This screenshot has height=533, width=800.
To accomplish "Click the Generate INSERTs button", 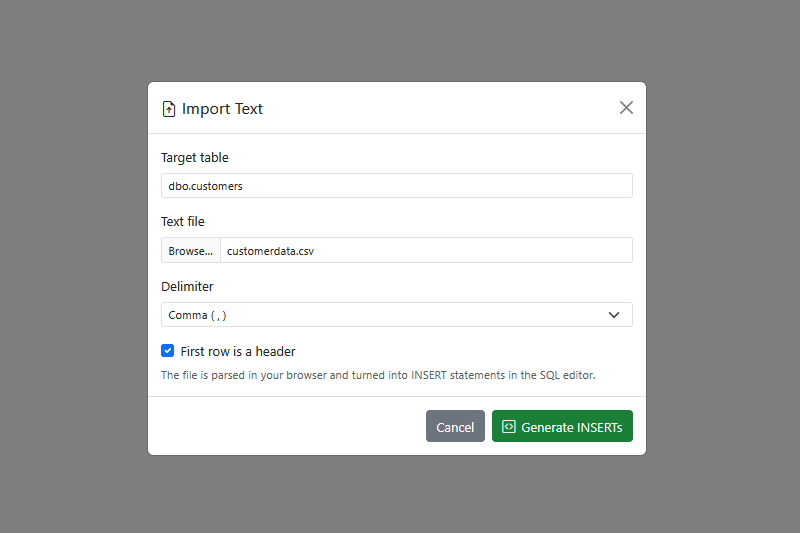I will (x=562, y=426).
